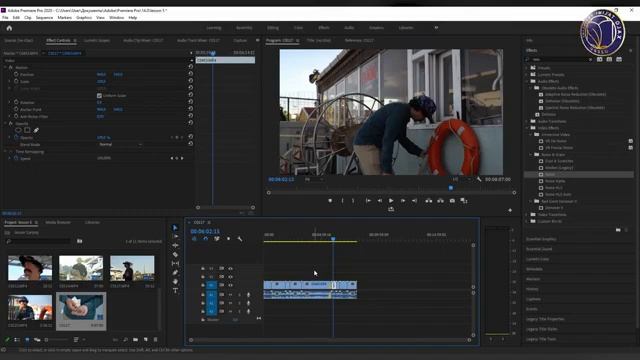Select the Selection tool in the toolbar
The image size is (640, 360).
click(x=175, y=228)
